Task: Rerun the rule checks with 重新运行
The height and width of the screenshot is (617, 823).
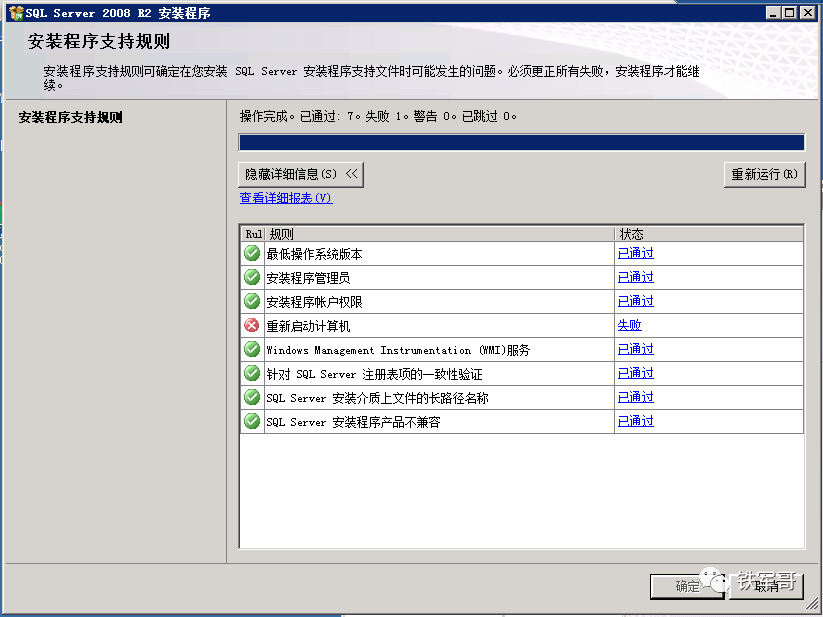Action: (764, 174)
